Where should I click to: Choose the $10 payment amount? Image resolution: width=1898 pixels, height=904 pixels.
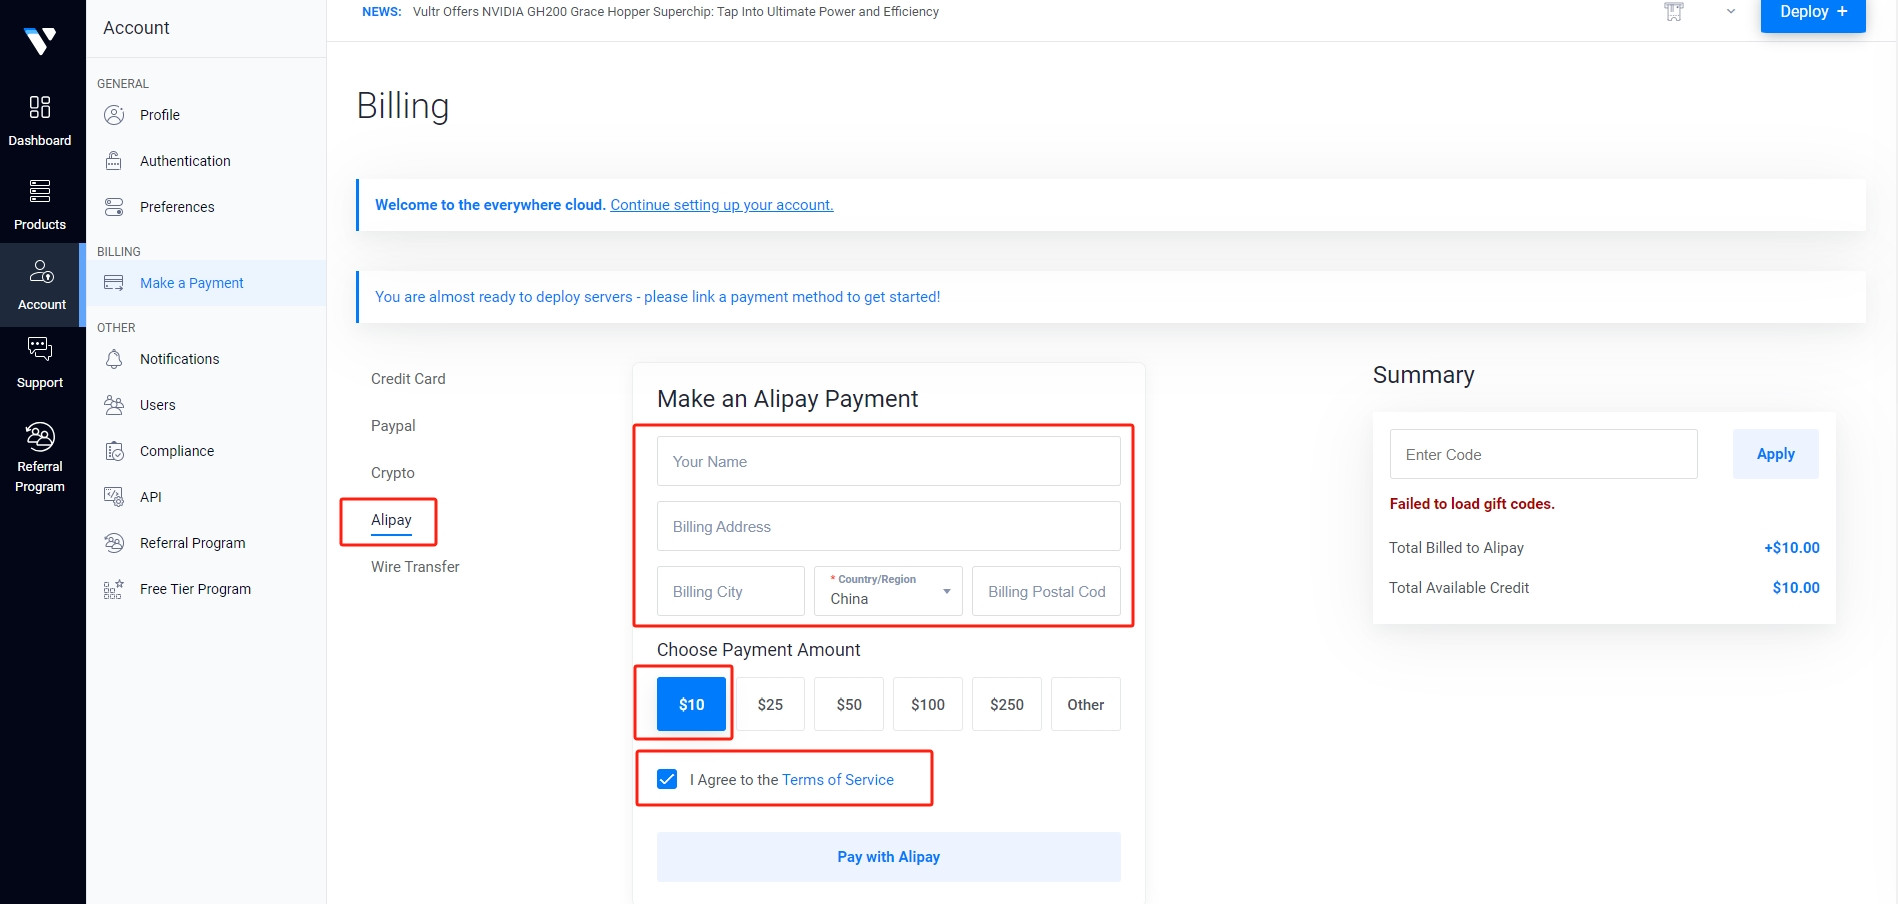coord(692,704)
